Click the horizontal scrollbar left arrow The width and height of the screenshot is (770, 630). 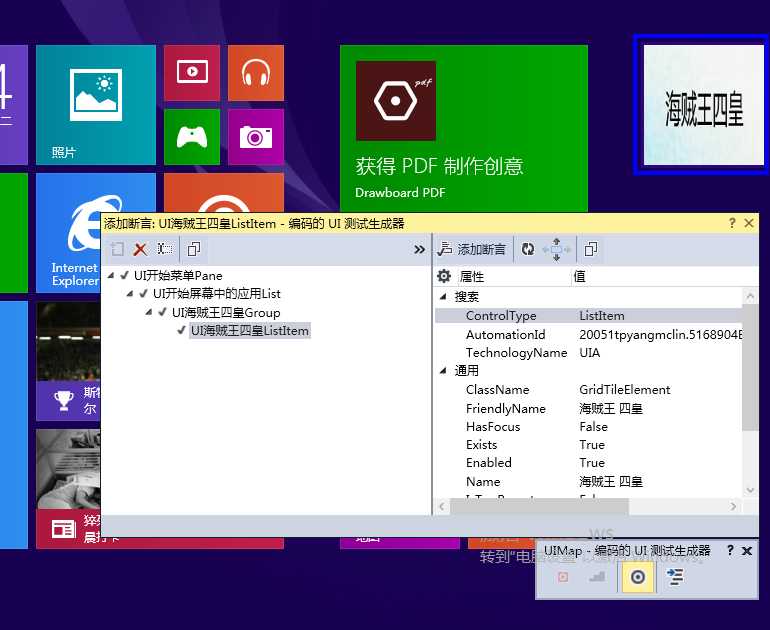click(x=441, y=506)
